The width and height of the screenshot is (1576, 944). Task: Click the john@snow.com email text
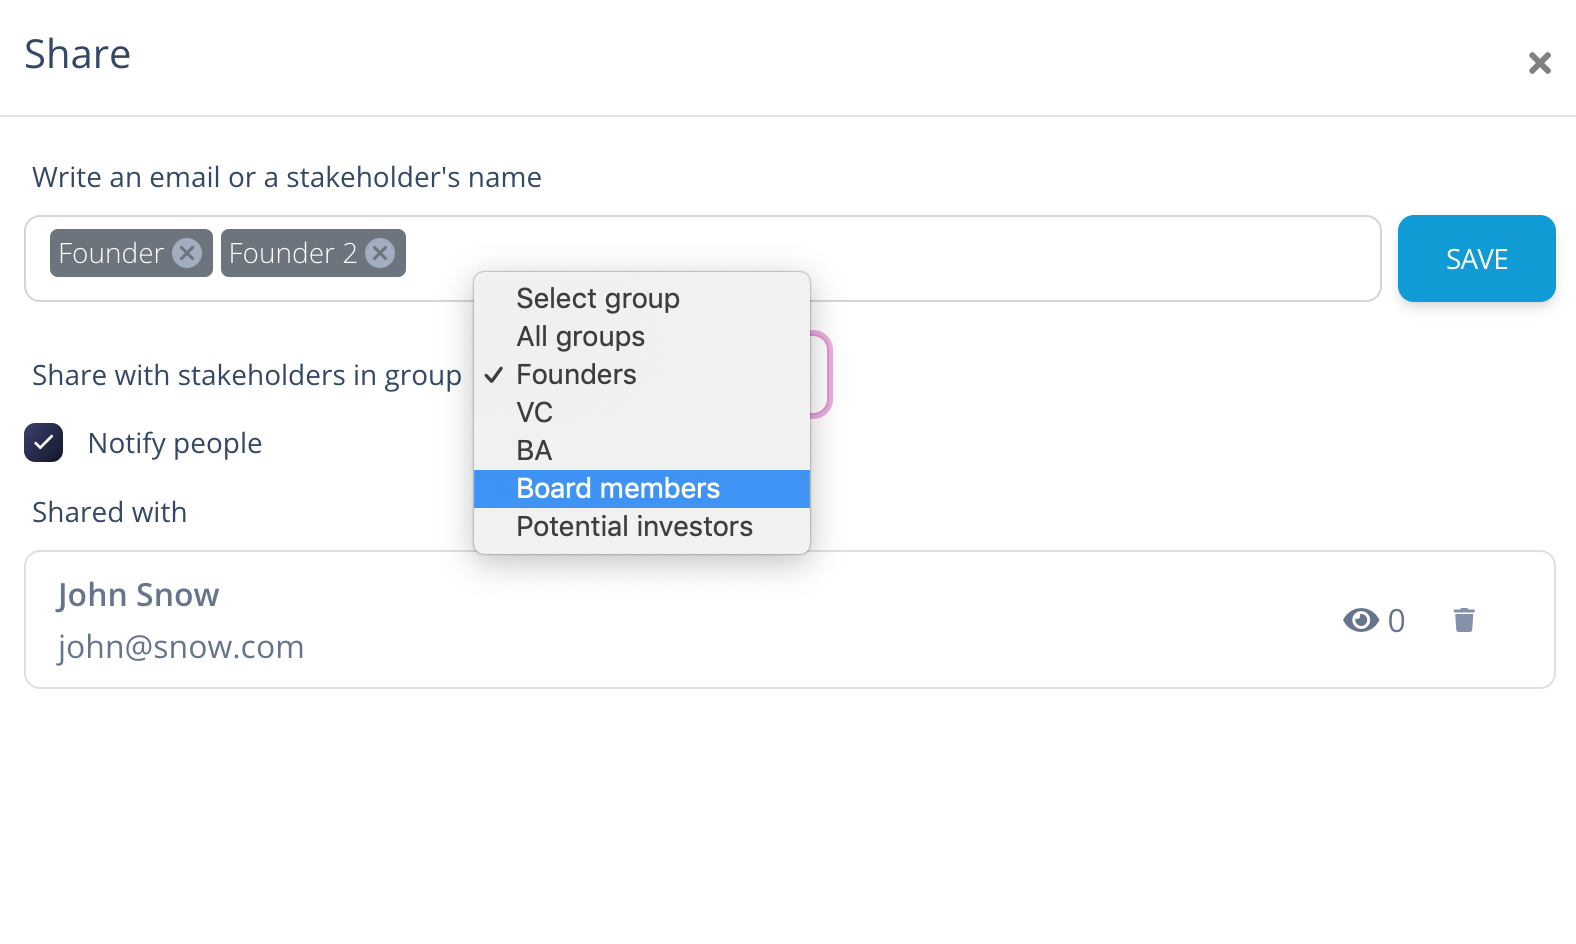pyautogui.click(x=181, y=647)
